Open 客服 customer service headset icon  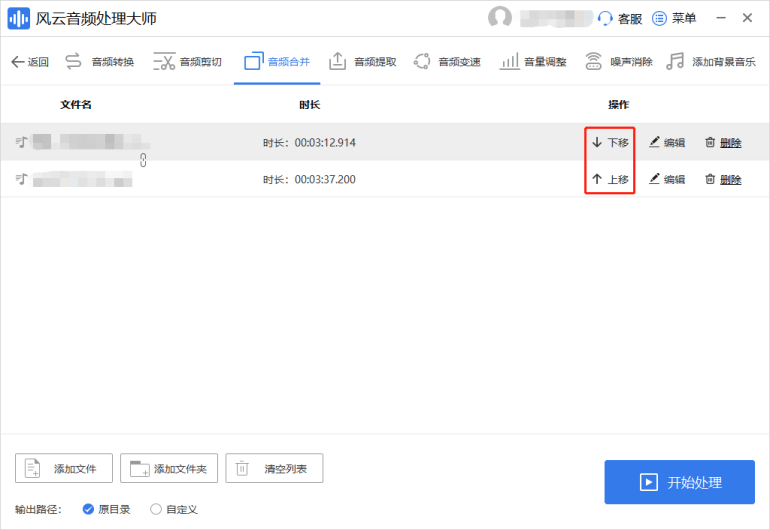[605, 19]
